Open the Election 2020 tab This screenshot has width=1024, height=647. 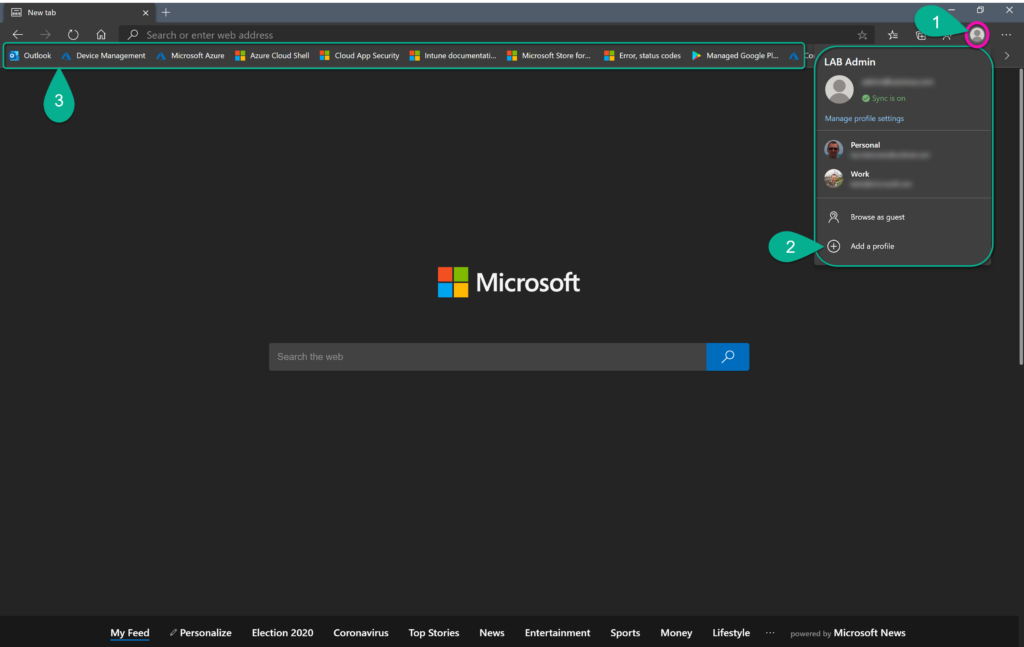pos(282,633)
